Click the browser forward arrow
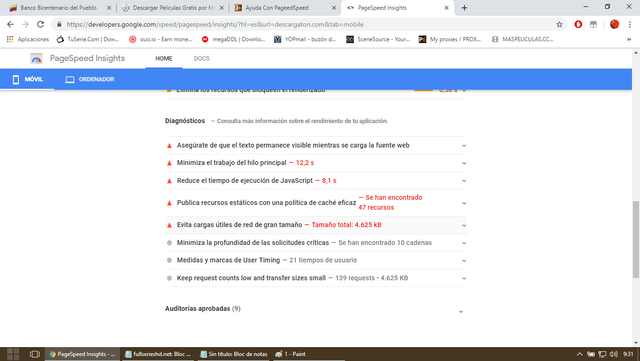The height and width of the screenshot is (361, 640). point(25,25)
